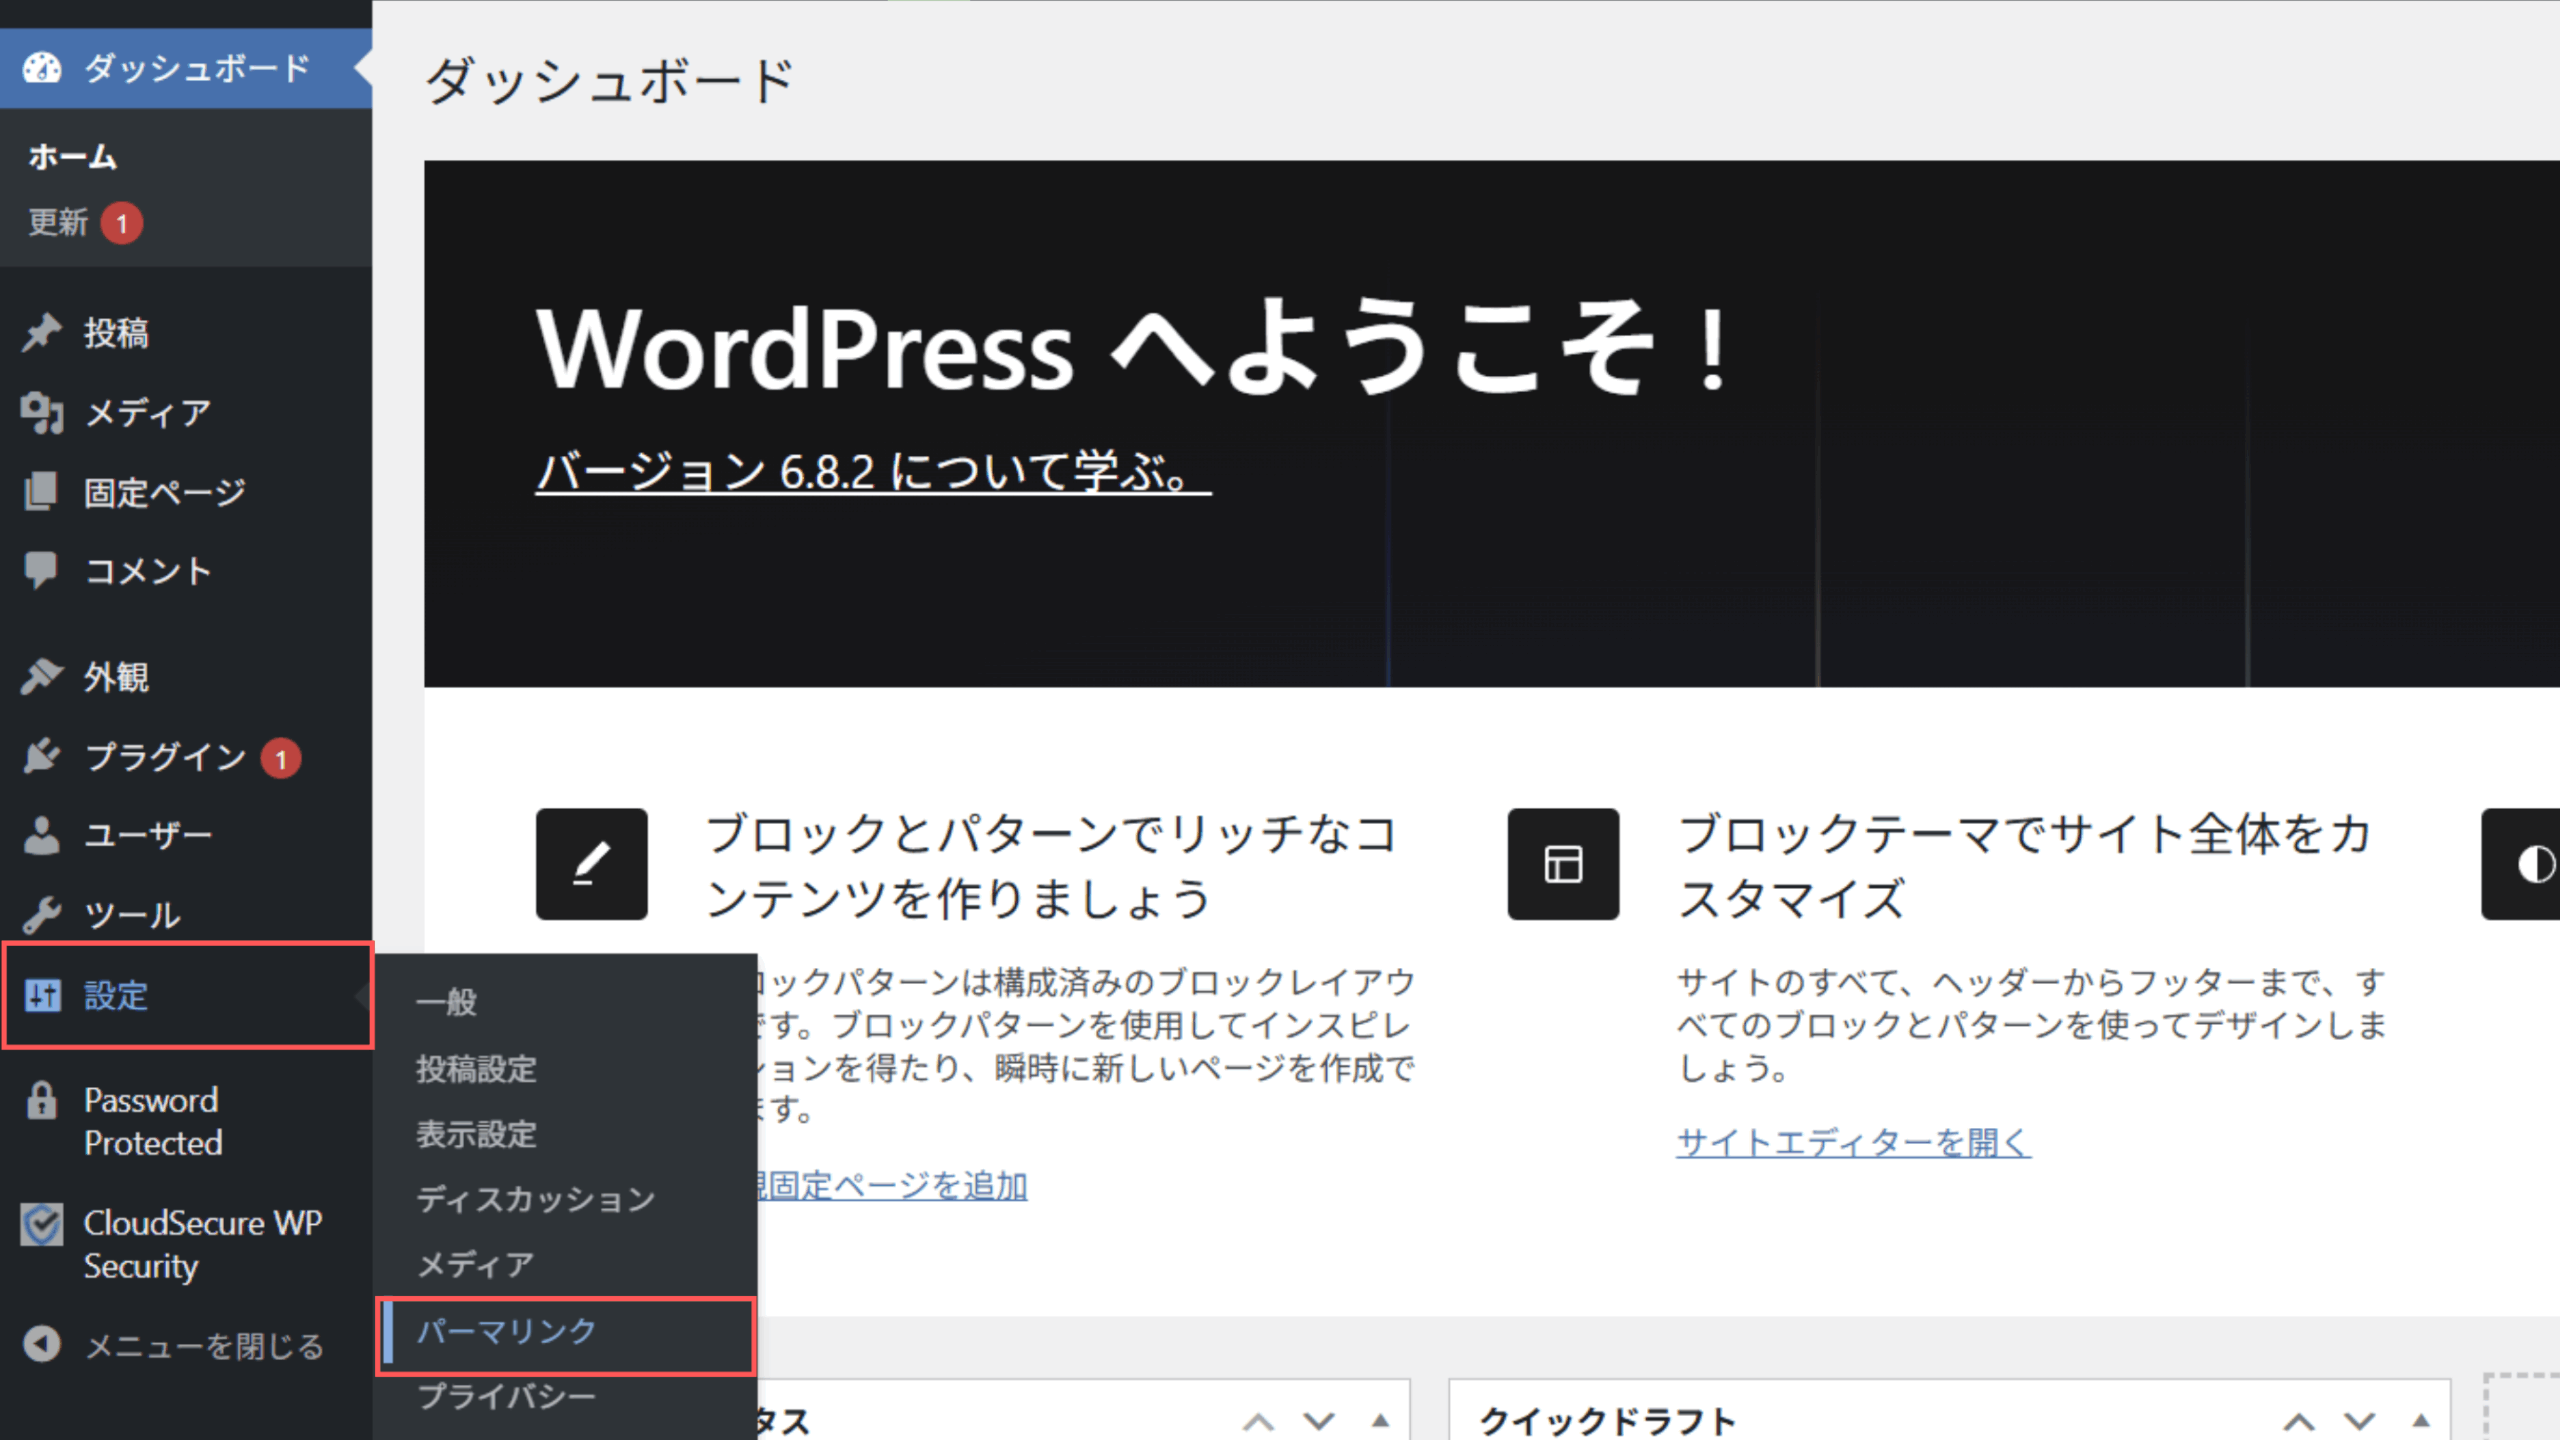The height and width of the screenshot is (1440, 2560).
Task: Move status widget down with chevron
Action: [1320, 1421]
